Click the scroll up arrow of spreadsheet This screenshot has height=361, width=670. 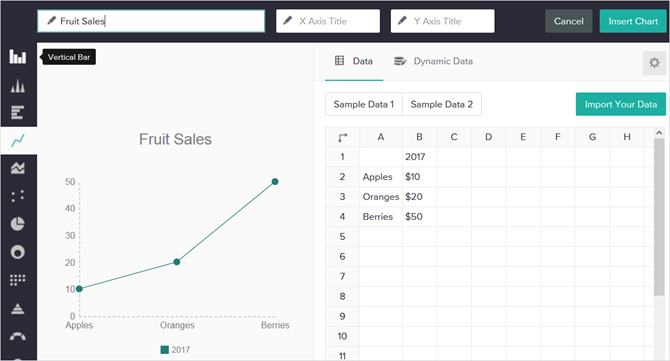[x=659, y=133]
